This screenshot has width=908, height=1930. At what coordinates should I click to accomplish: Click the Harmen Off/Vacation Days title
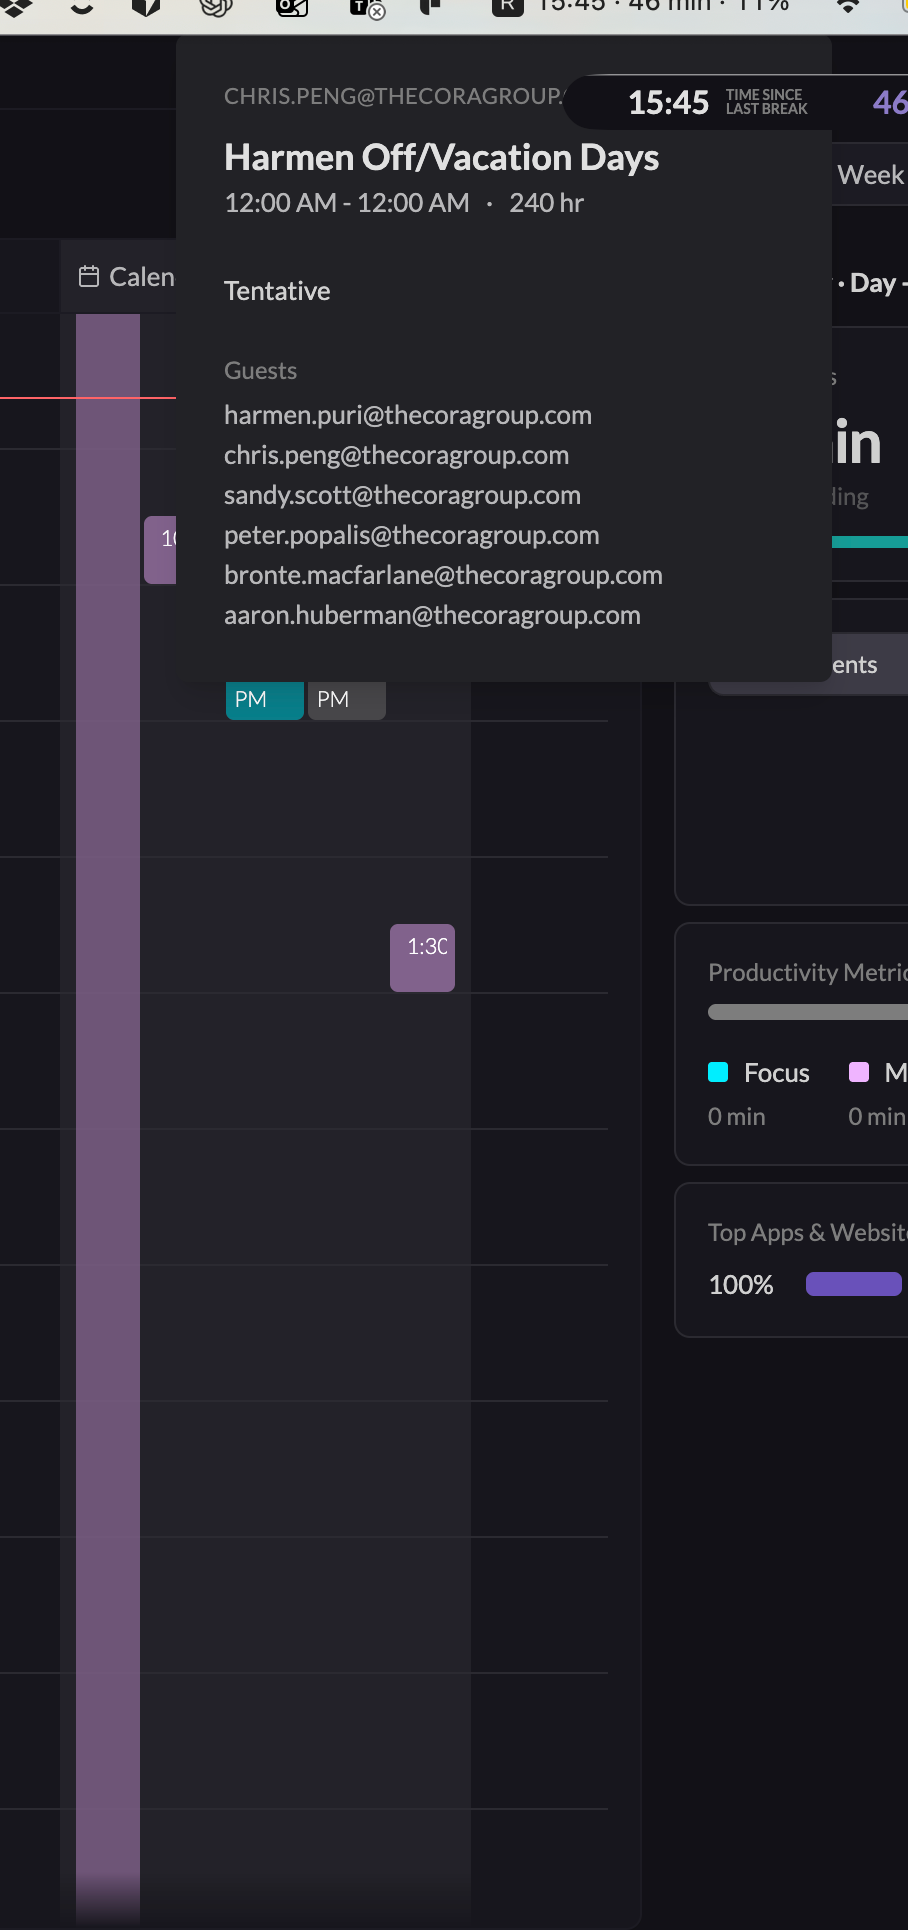pos(441,157)
